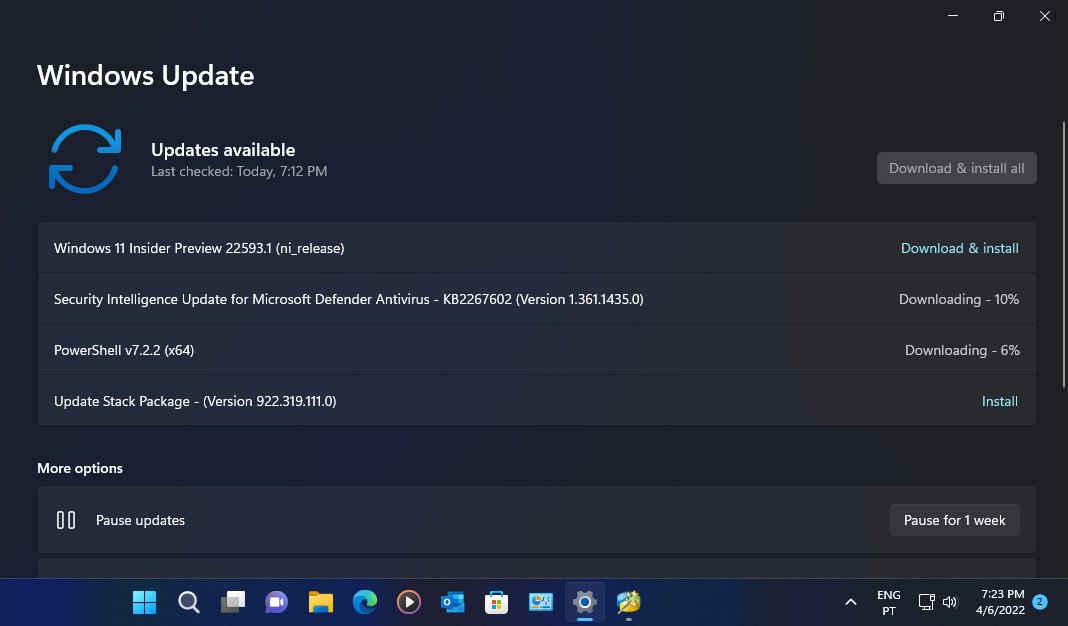Launch Teams Chat from taskbar

[x=277, y=602]
